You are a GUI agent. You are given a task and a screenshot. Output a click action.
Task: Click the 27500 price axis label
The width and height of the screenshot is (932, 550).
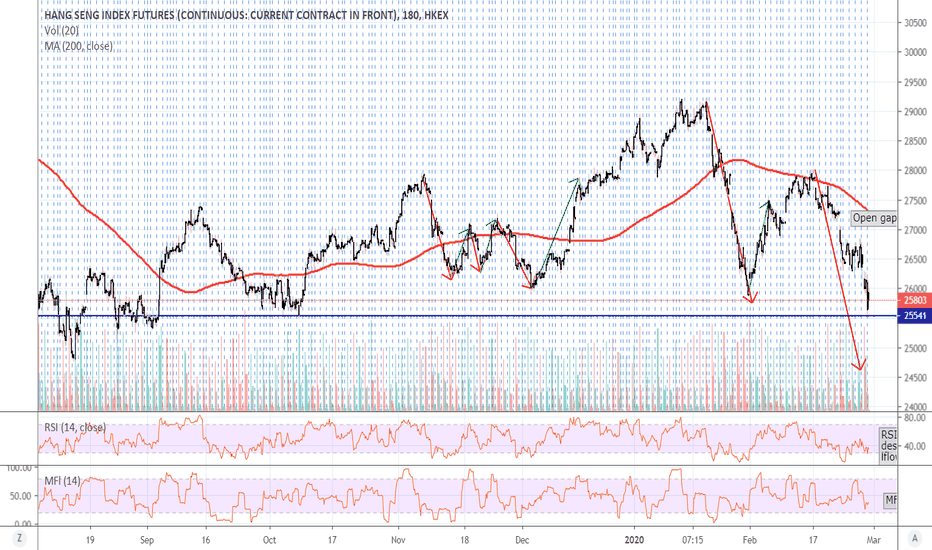tap(915, 200)
